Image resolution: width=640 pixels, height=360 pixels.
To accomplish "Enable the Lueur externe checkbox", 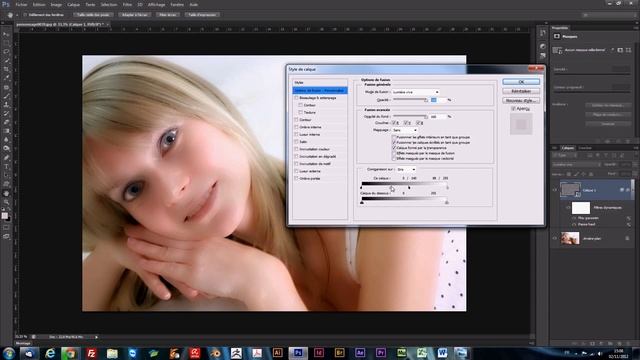I will (x=296, y=171).
